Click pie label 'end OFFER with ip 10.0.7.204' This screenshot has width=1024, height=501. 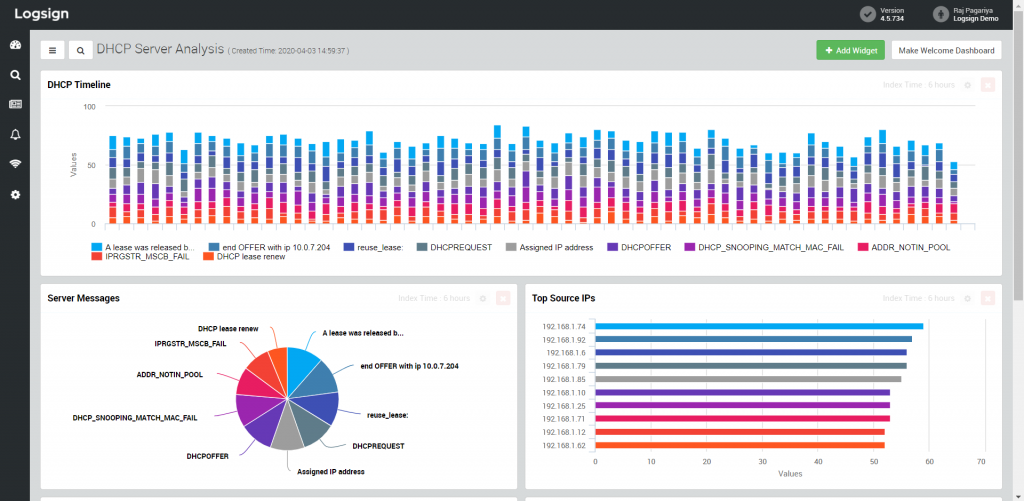tap(409, 366)
